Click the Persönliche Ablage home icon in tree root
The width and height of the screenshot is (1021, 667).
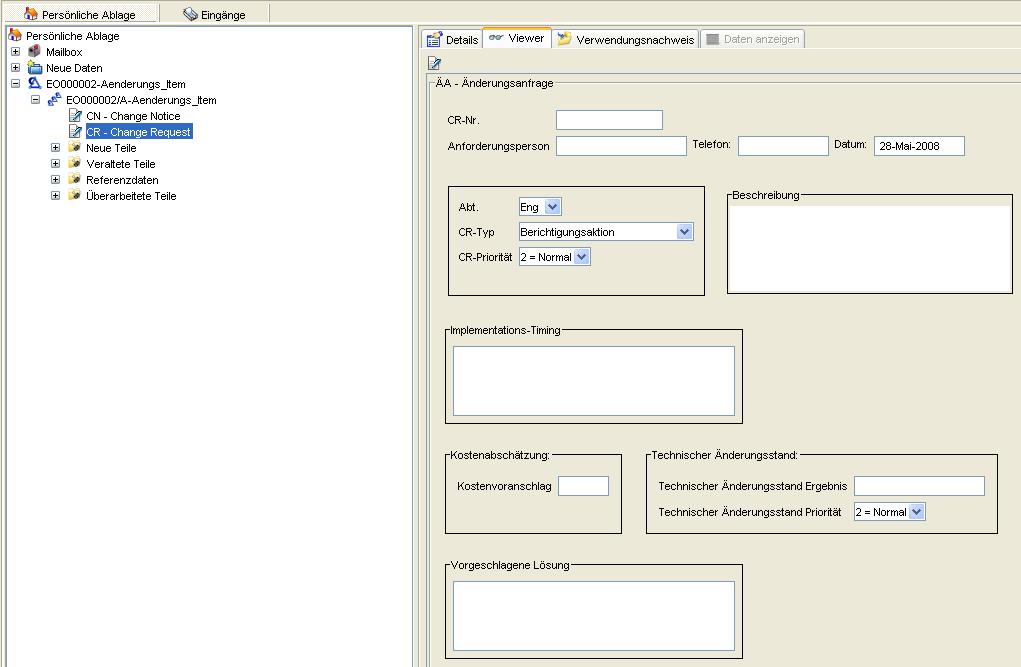pos(15,35)
